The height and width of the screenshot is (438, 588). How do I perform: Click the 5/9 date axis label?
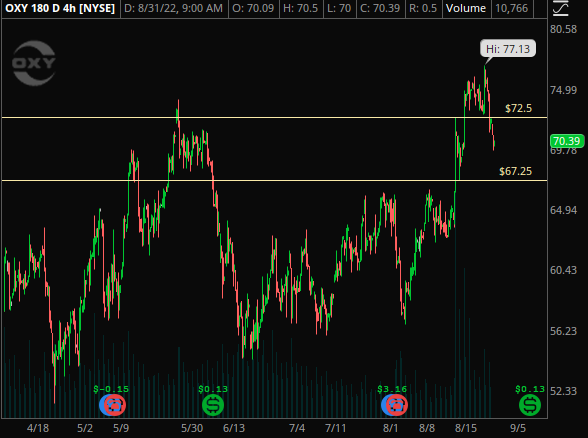[121, 428]
